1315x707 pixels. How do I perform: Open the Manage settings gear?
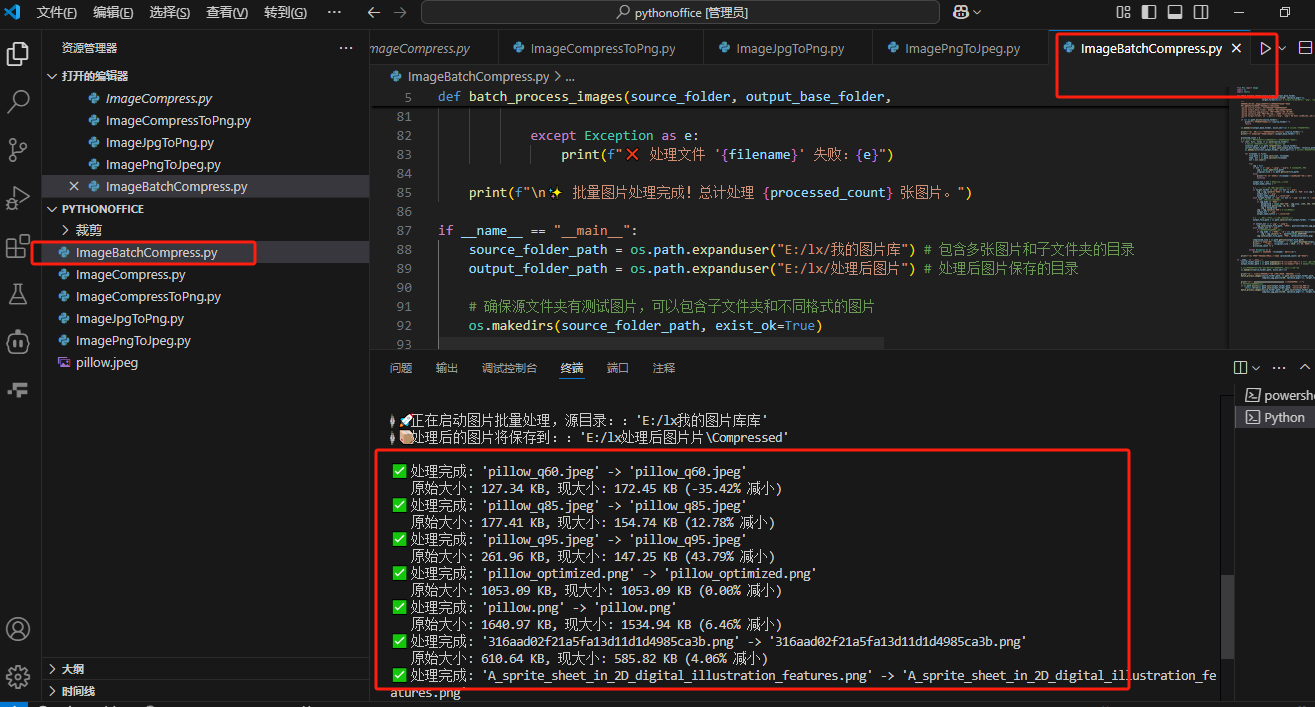18,677
